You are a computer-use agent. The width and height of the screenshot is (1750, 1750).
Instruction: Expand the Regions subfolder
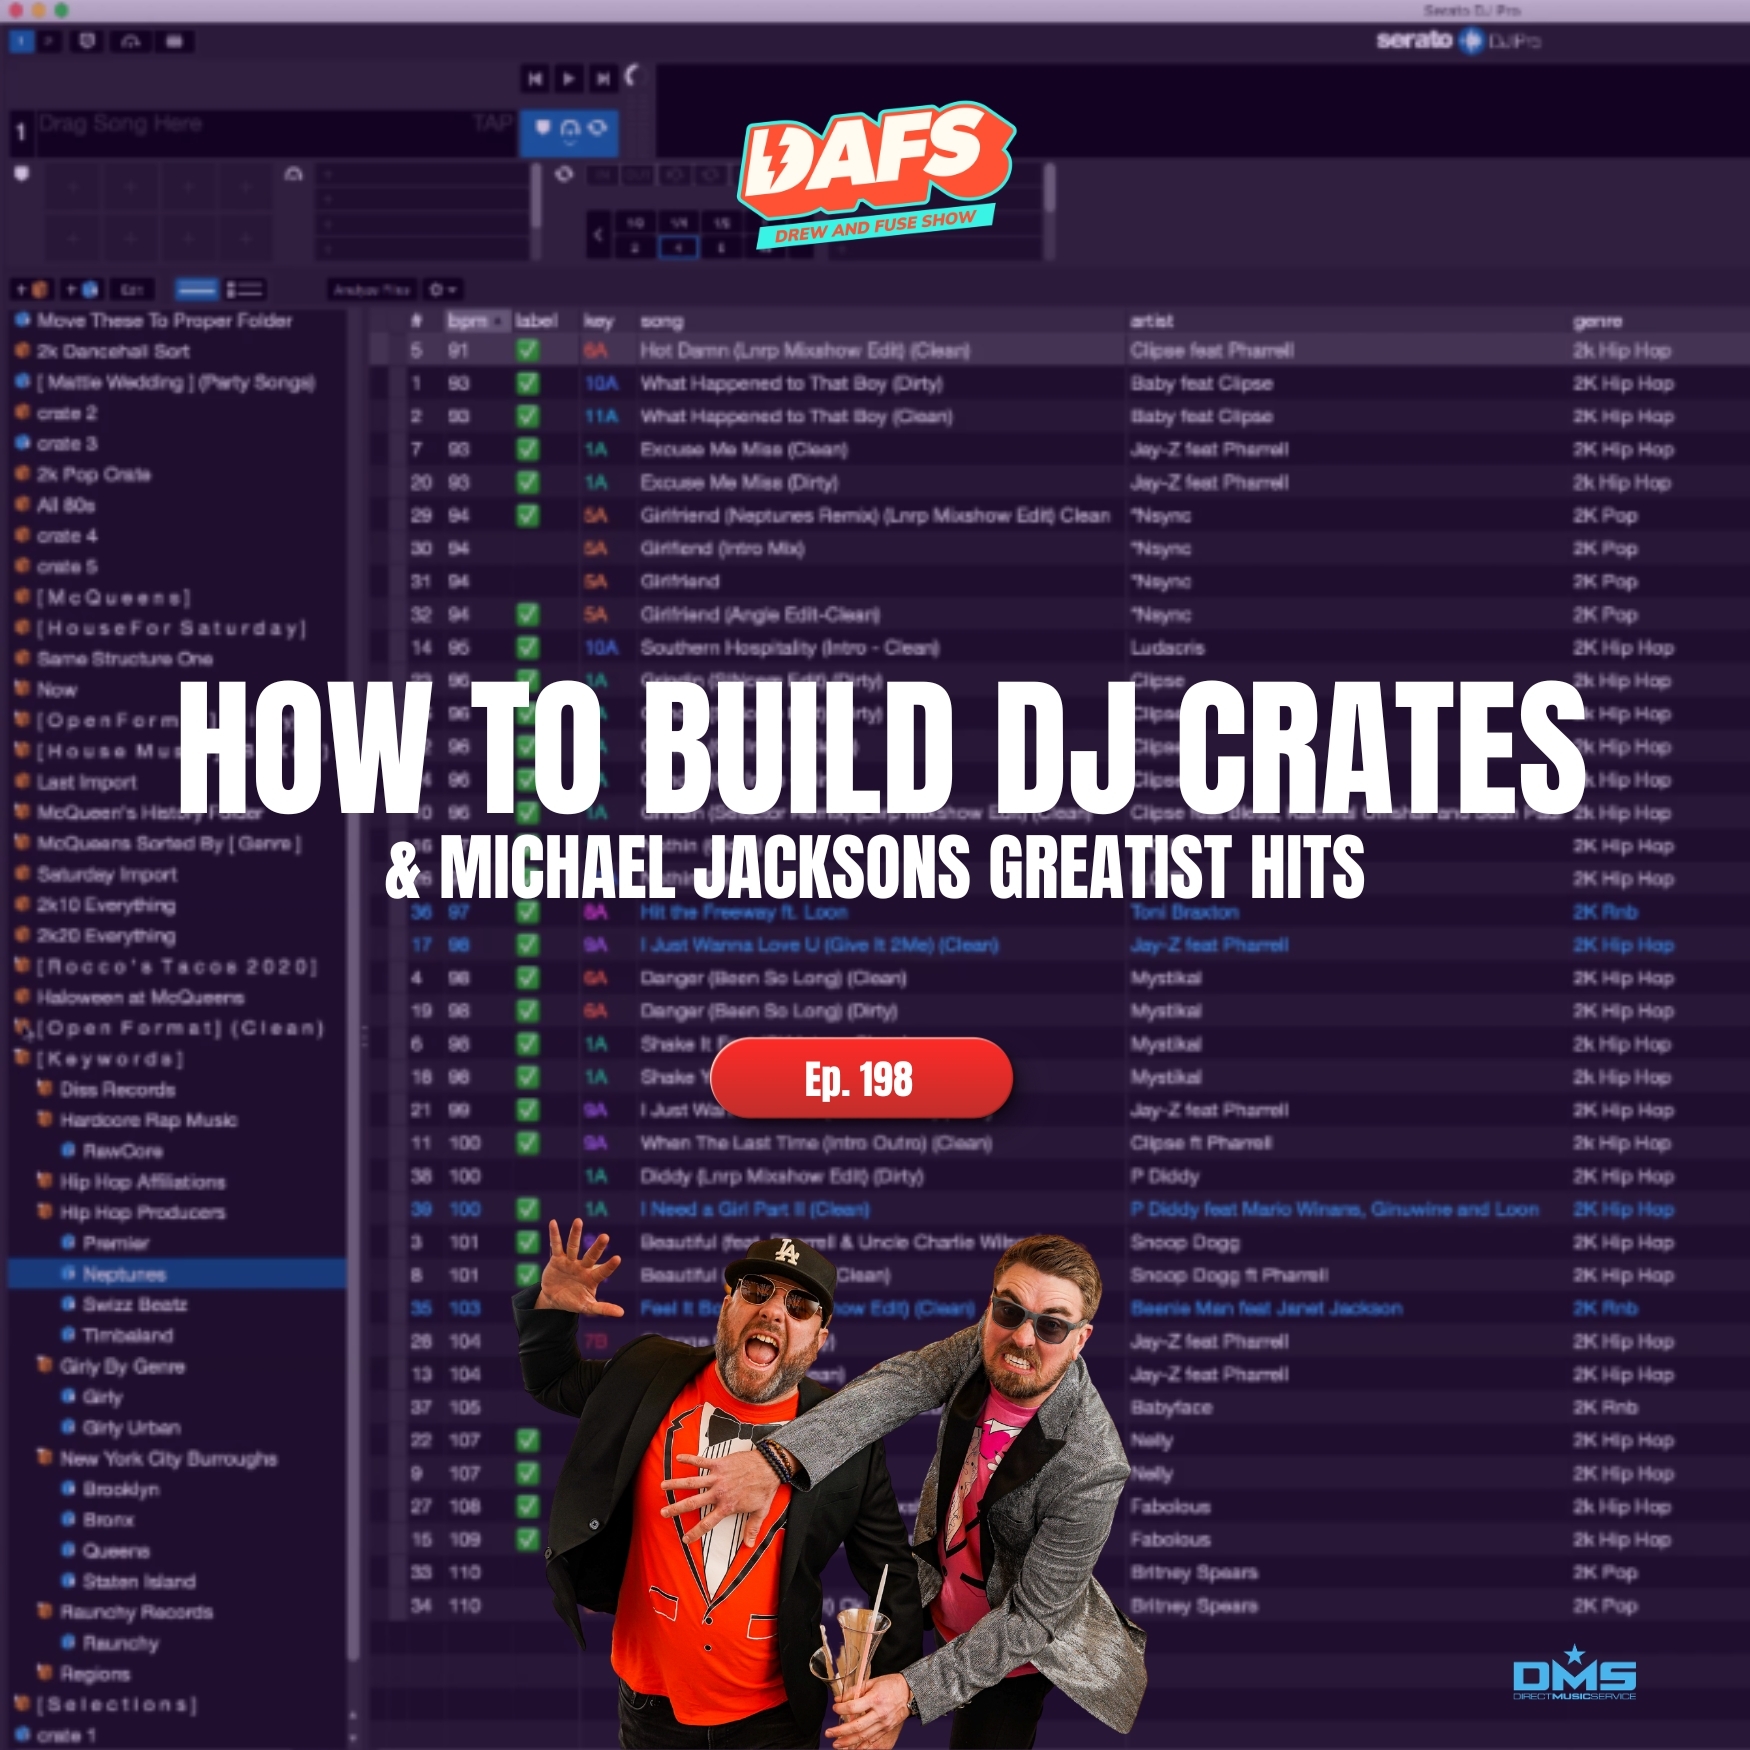[x=45, y=1673]
